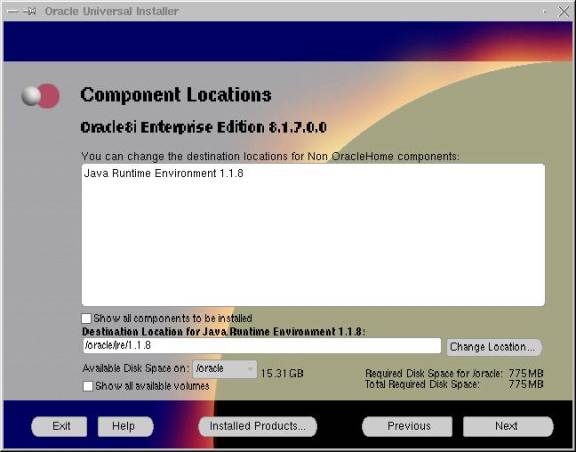Click the Component Locations heading
The height and width of the screenshot is (452, 576).
[176, 95]
